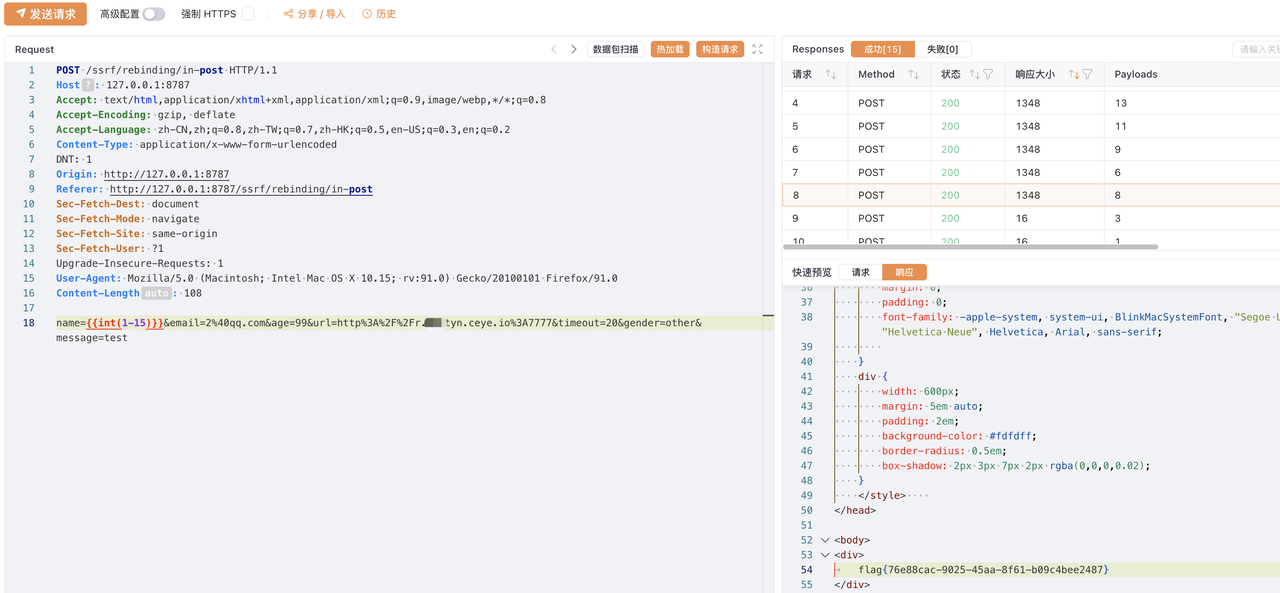Open the filter icon on 状态 column
The height and width of the screenshot is (593, 1280).
pos(988,74)
